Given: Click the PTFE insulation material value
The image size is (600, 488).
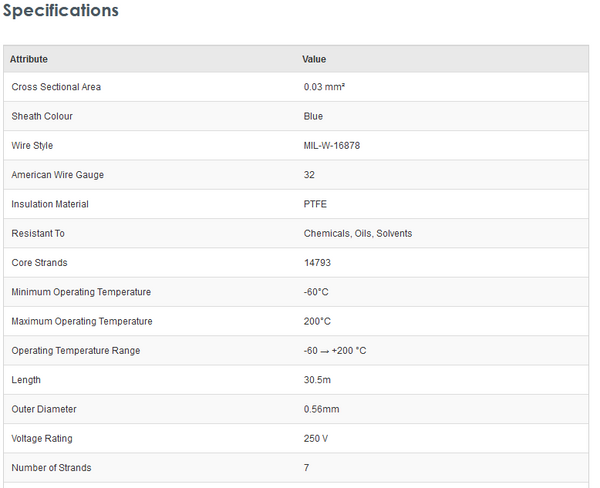Looking at the screenshot, I should point(315,204).
